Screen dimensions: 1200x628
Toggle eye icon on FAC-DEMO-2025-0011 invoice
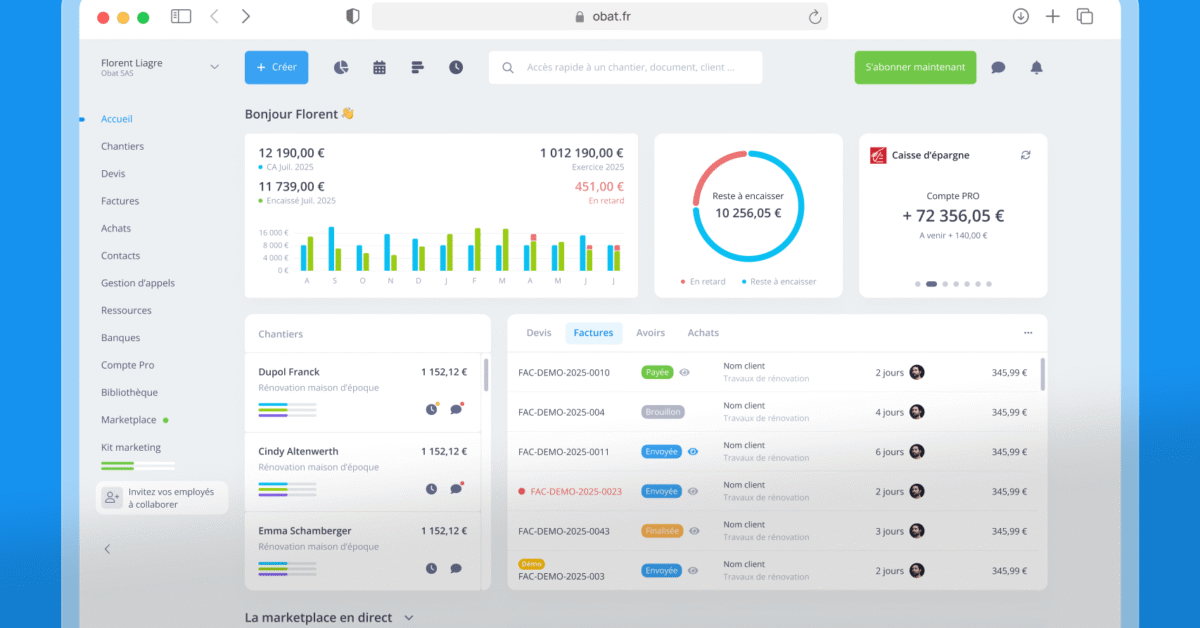pos(693,452)
